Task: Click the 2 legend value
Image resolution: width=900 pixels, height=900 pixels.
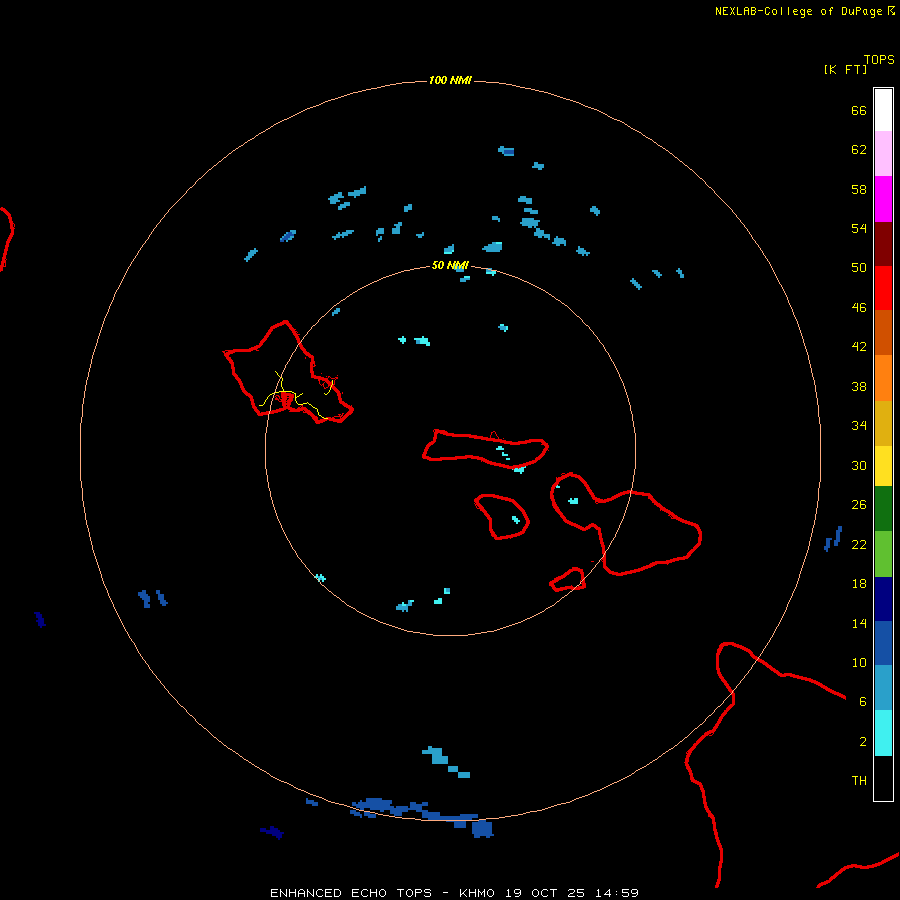Action: [862, 742]
